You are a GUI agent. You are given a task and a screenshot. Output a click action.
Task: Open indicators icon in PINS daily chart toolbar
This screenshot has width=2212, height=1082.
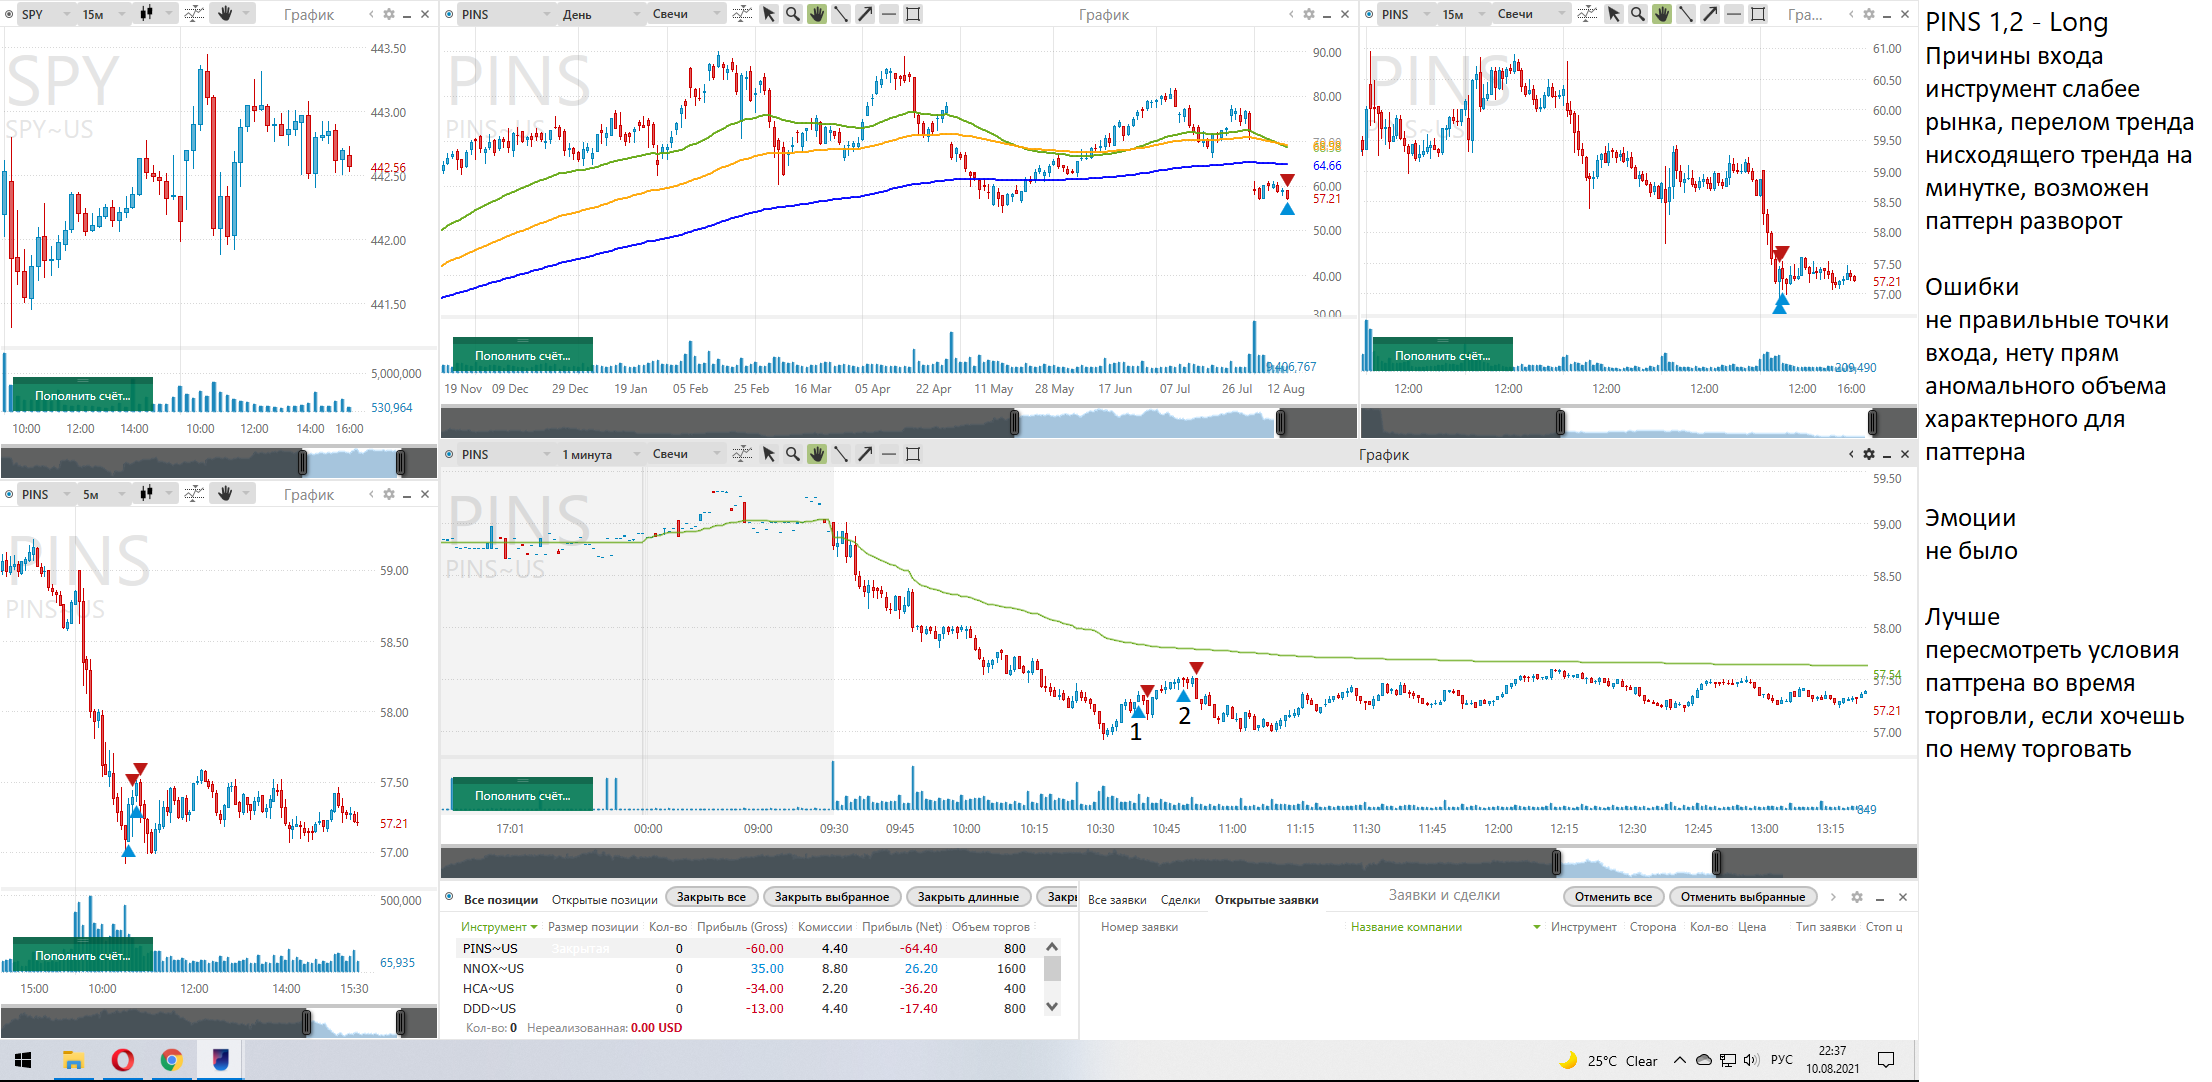pyautogui.click(x=742, y=14)
